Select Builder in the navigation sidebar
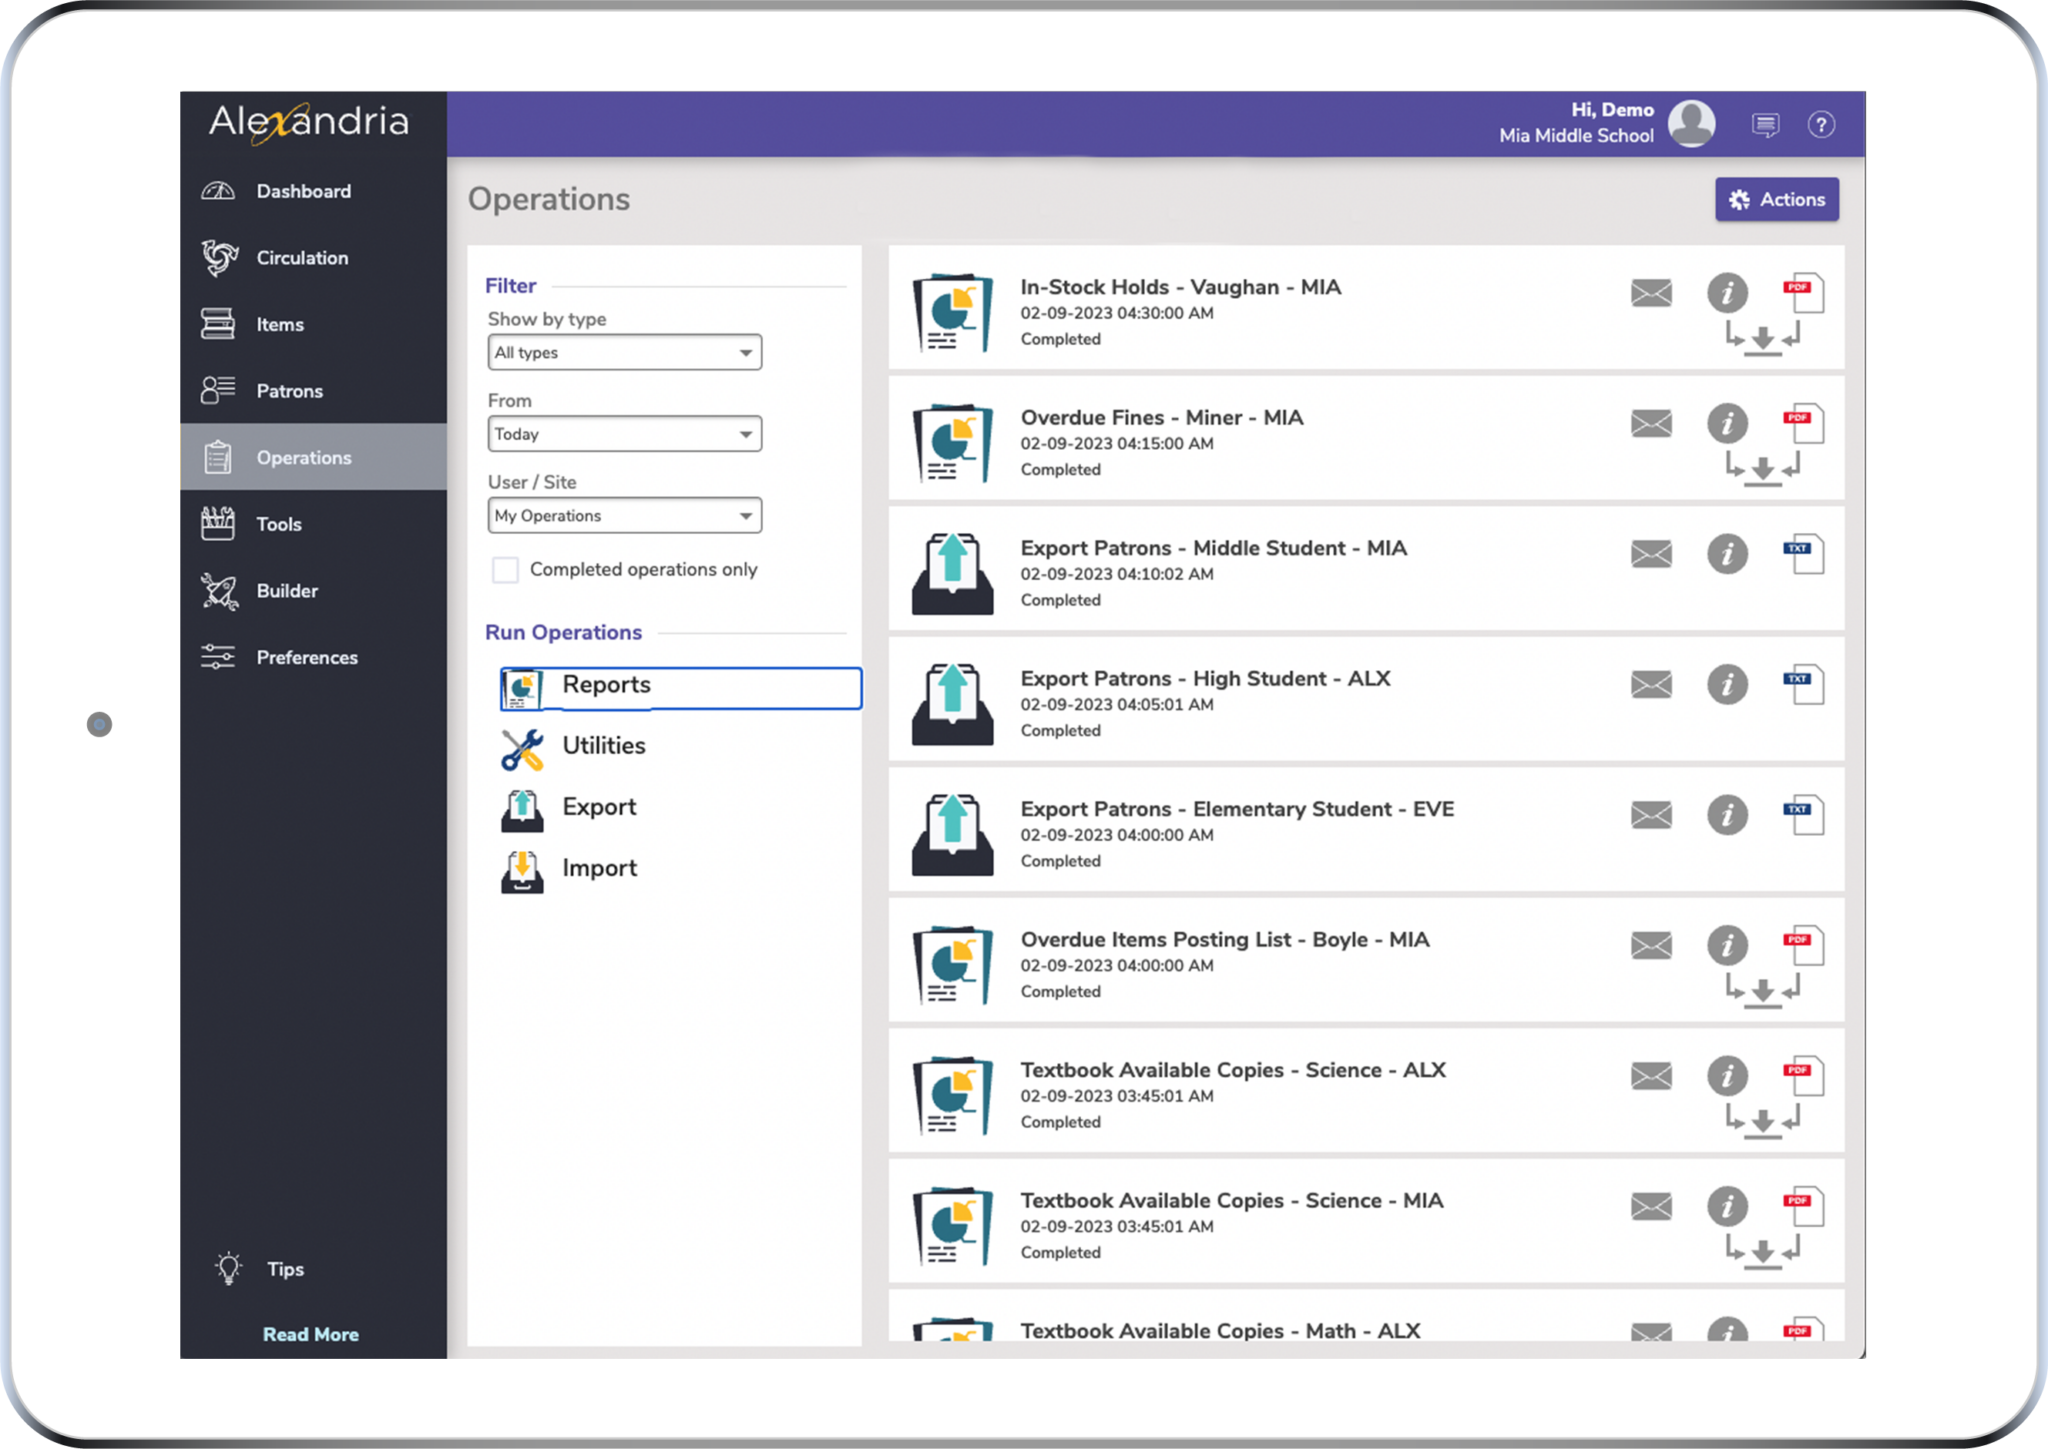 [x=286, y=591]
